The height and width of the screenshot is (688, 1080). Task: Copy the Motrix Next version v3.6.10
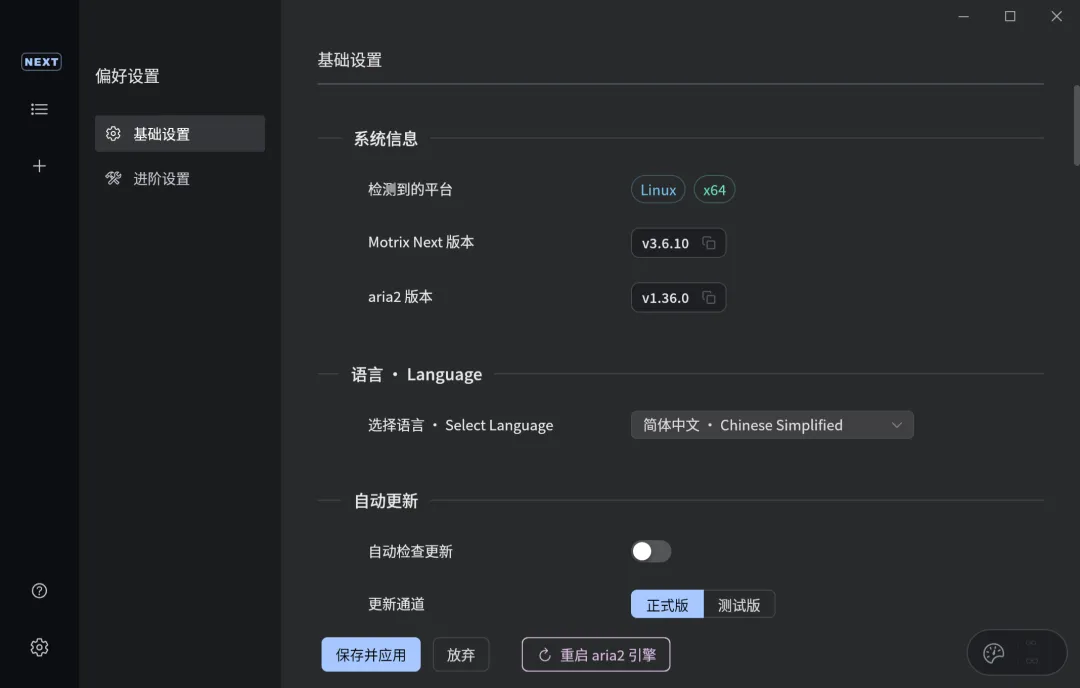point(709,243)
